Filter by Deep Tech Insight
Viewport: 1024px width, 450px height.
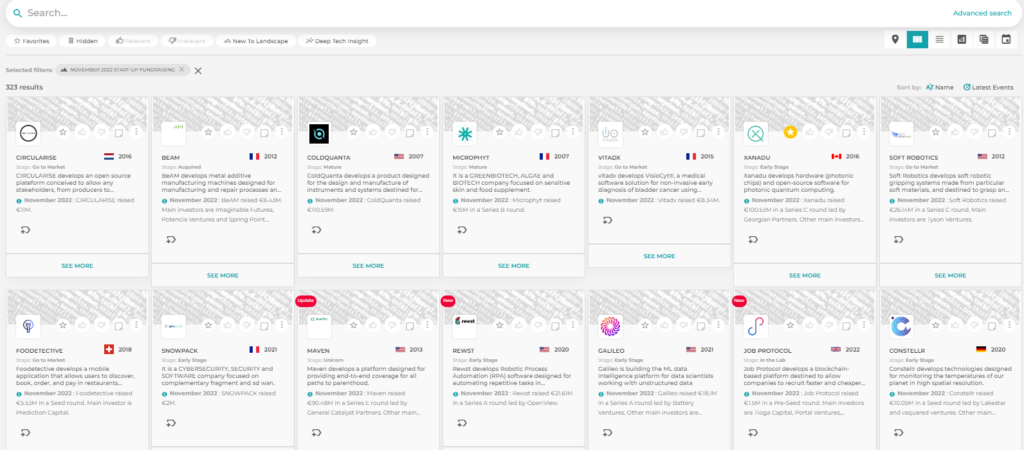[x=337, y=41]
